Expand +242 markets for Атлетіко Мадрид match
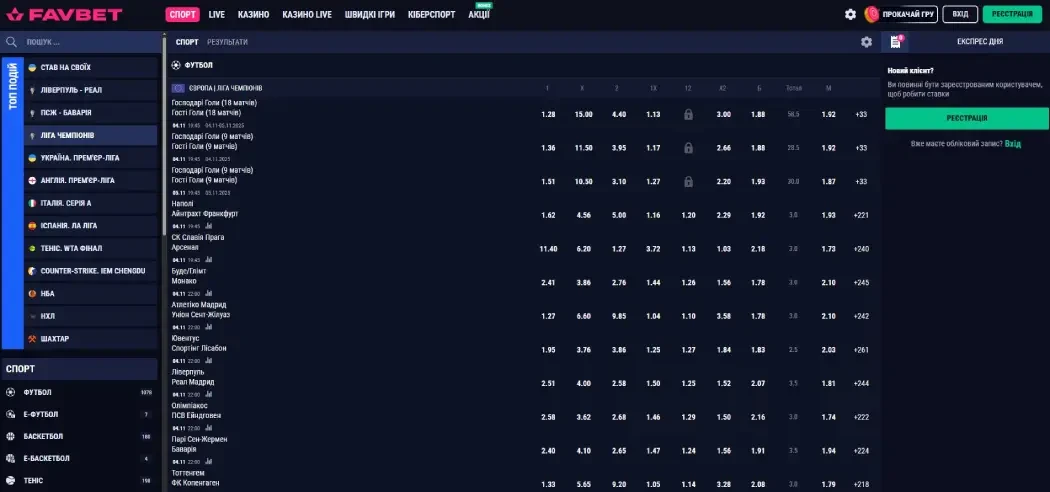 point(861,316)
